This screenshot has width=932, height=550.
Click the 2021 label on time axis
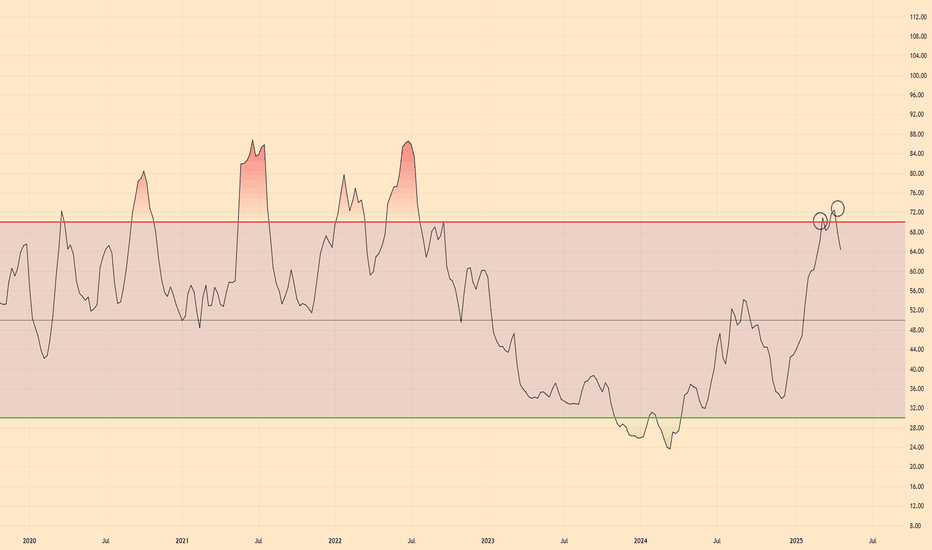coord(182,541)
